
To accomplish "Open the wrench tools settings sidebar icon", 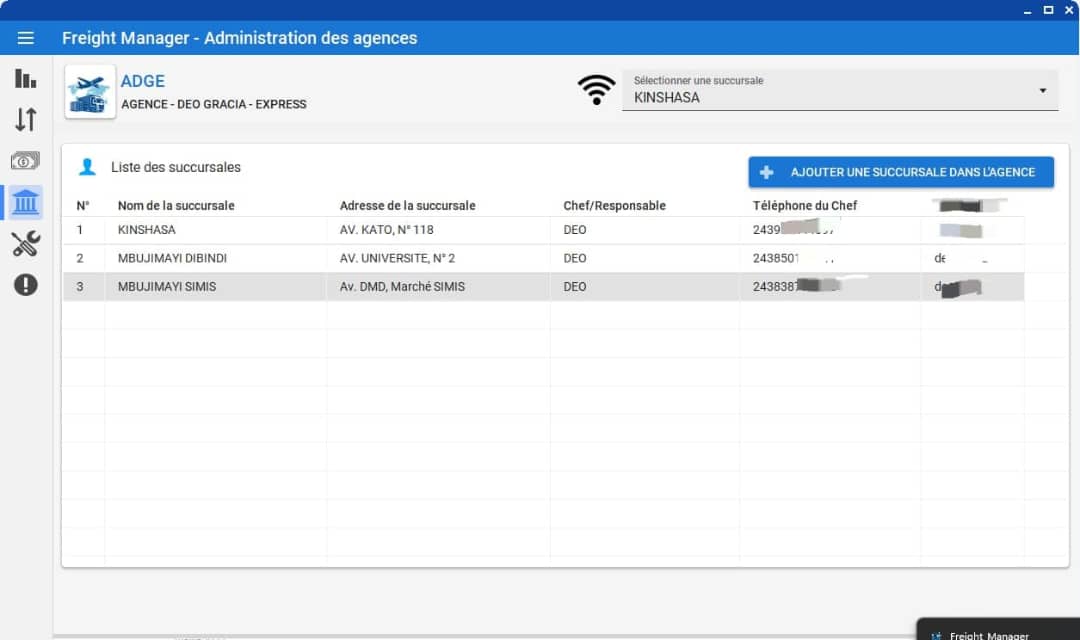I will (x=25, y=244).
